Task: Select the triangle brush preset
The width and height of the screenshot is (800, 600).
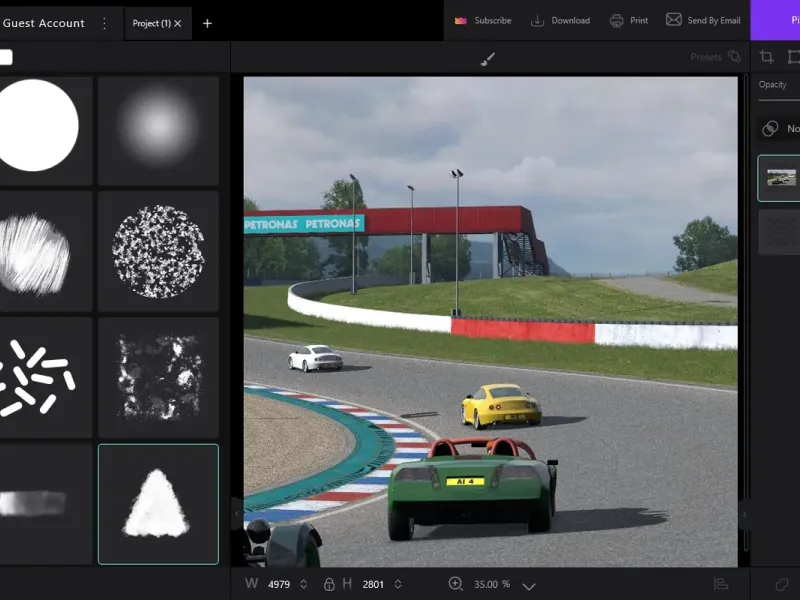Action: pos(158,504)
